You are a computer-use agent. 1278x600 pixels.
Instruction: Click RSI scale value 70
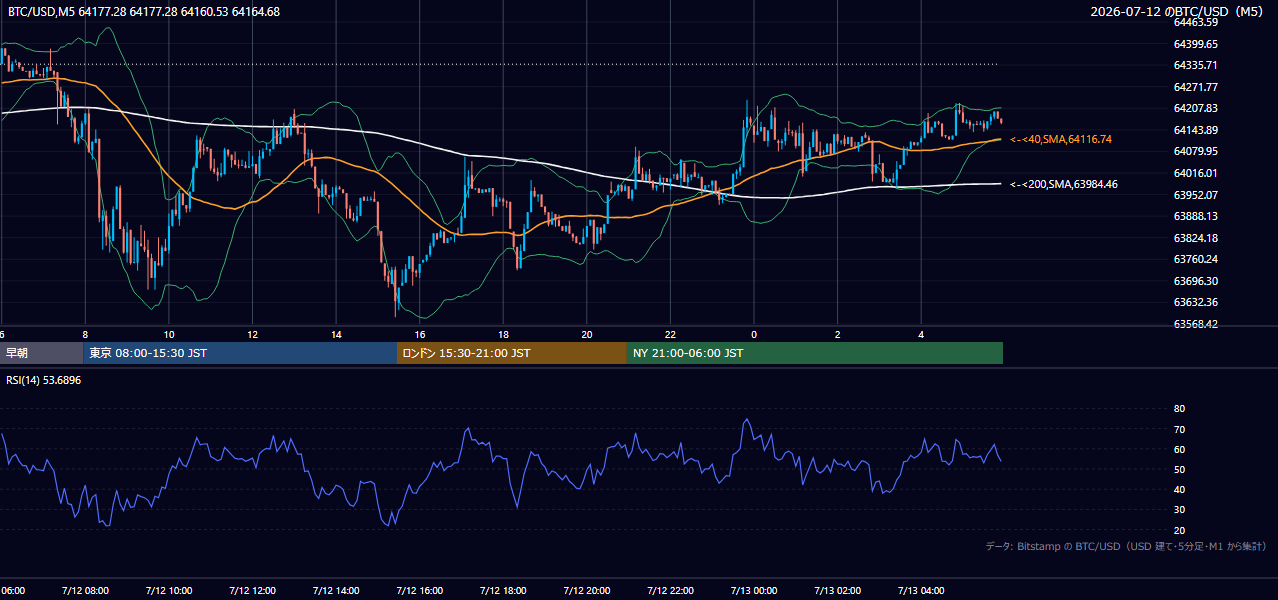[1179, 429]
